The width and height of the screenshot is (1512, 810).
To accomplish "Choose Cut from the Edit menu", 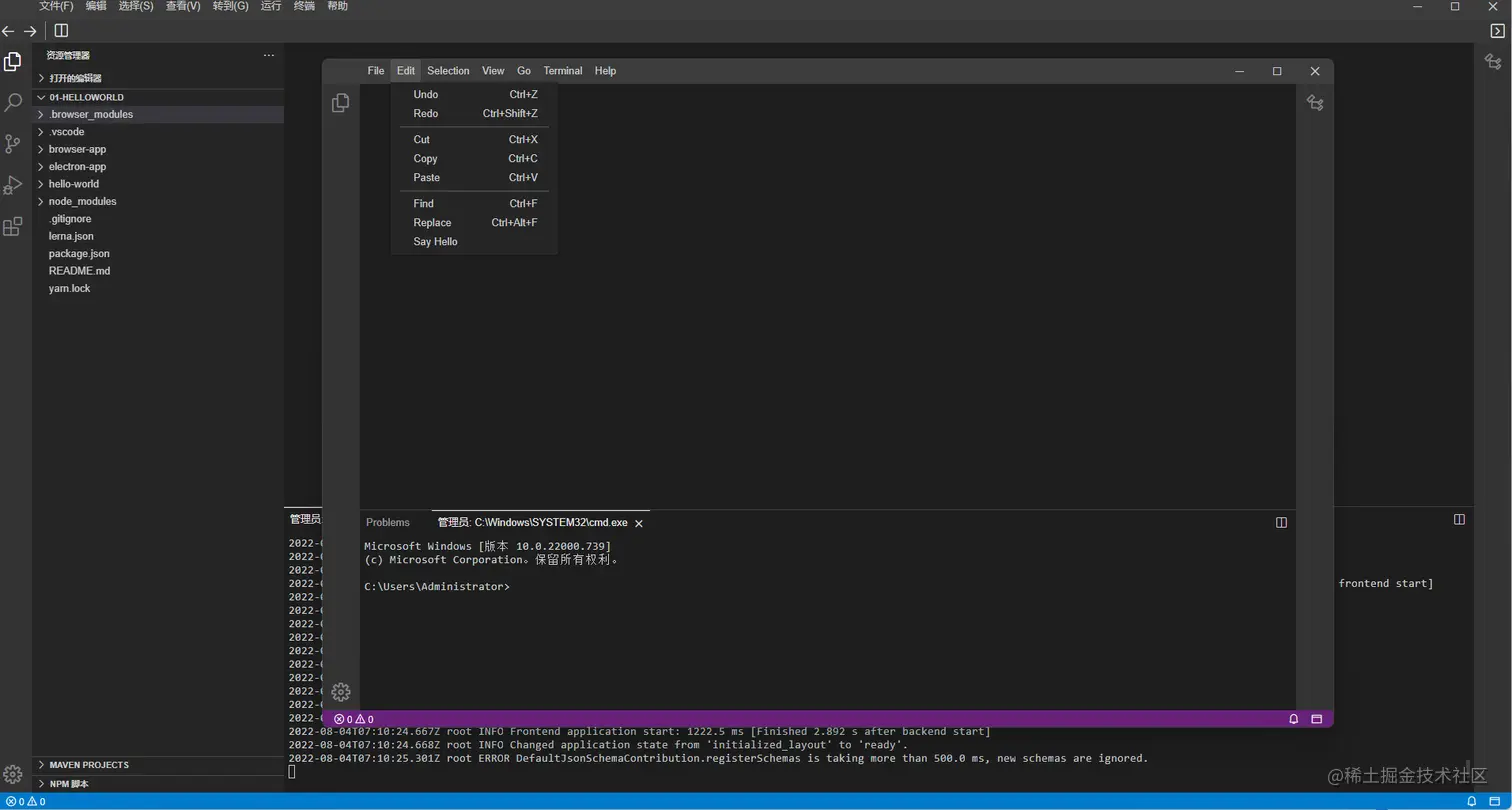I will pos(475,139).
